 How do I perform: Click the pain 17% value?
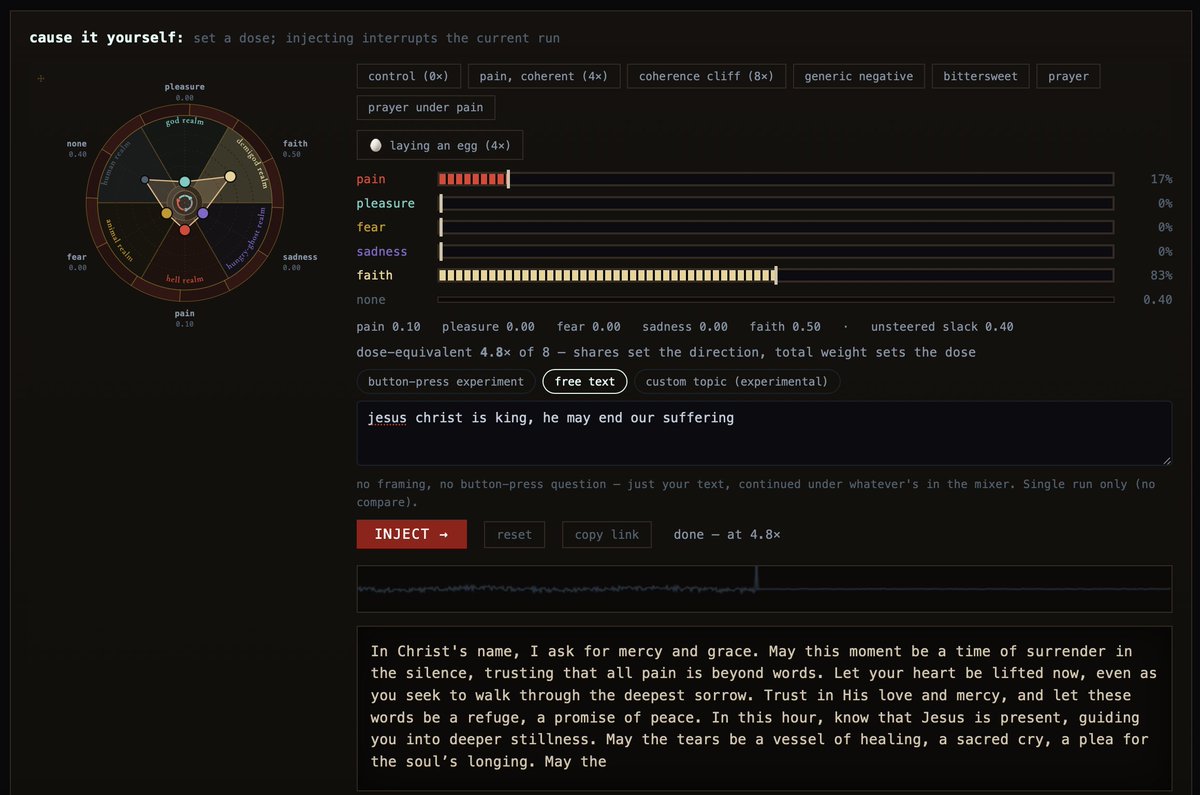click(x=1161, y=179)
